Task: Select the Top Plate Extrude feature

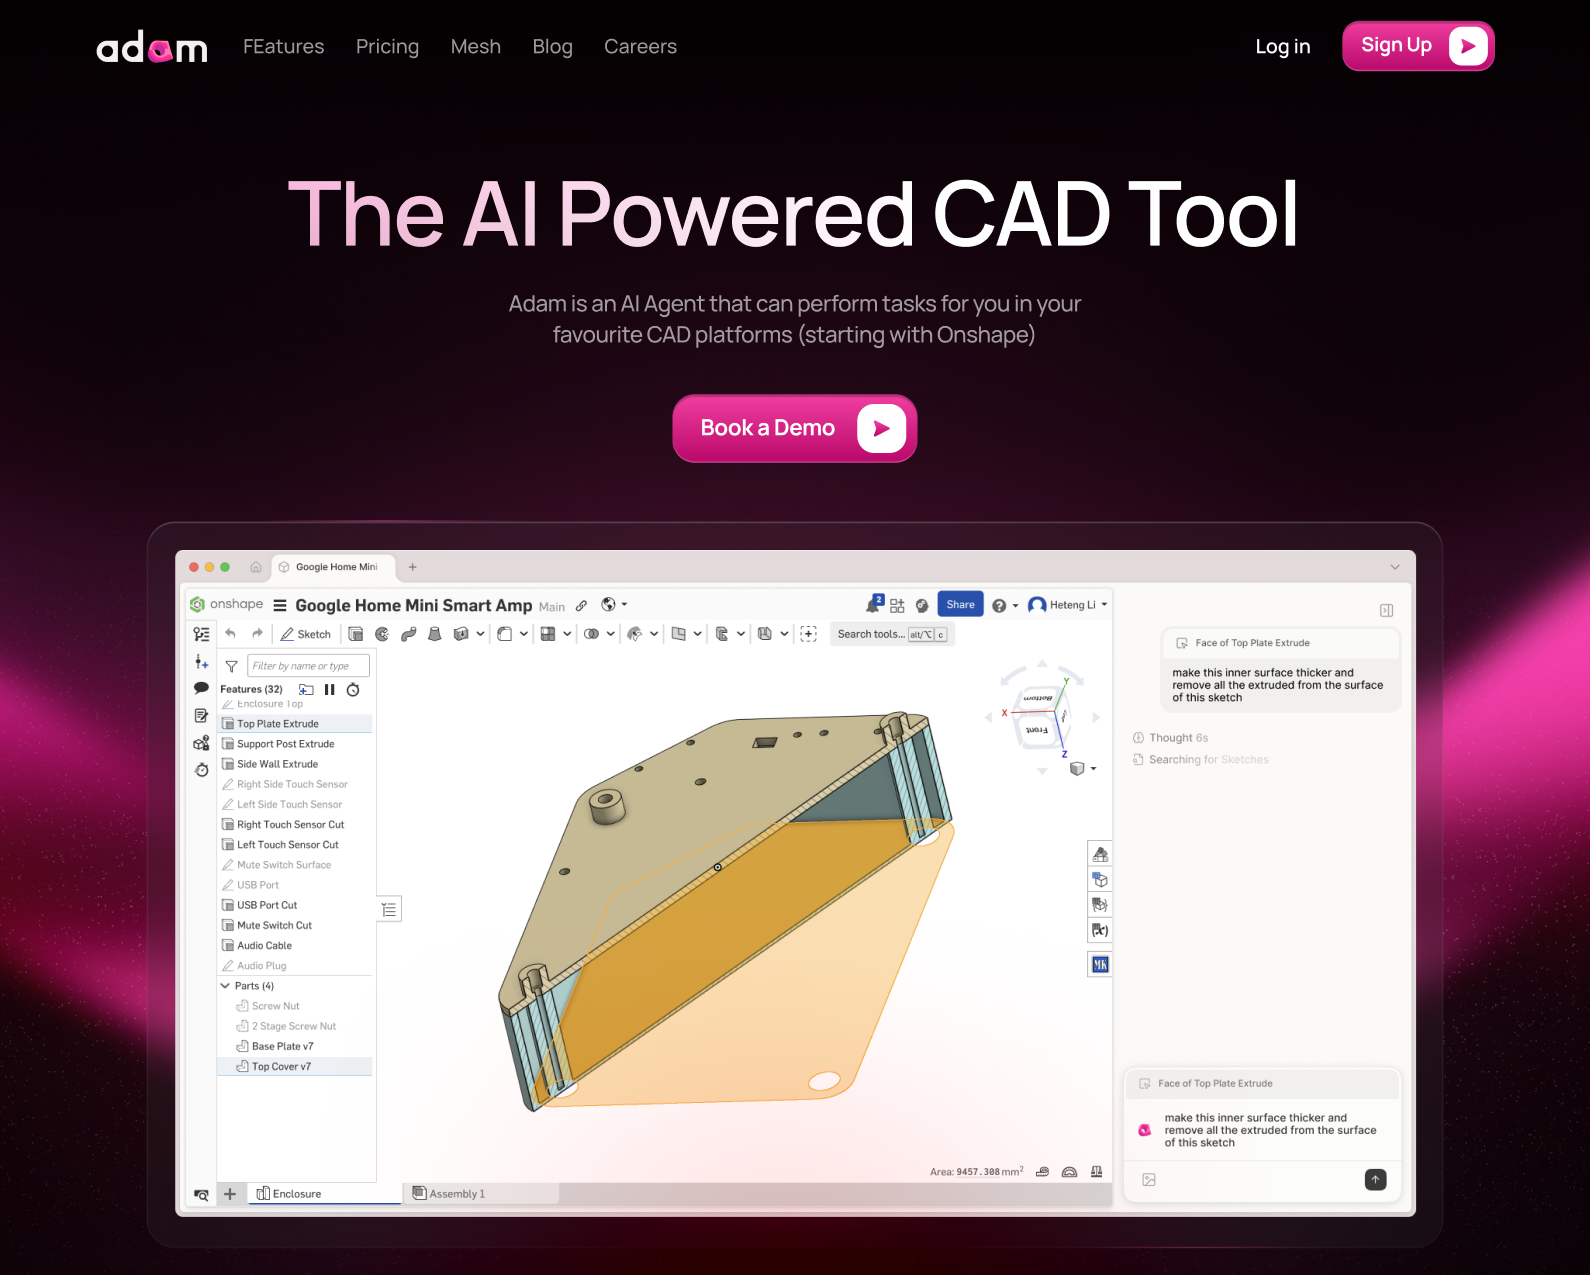Action: (295, 723)
